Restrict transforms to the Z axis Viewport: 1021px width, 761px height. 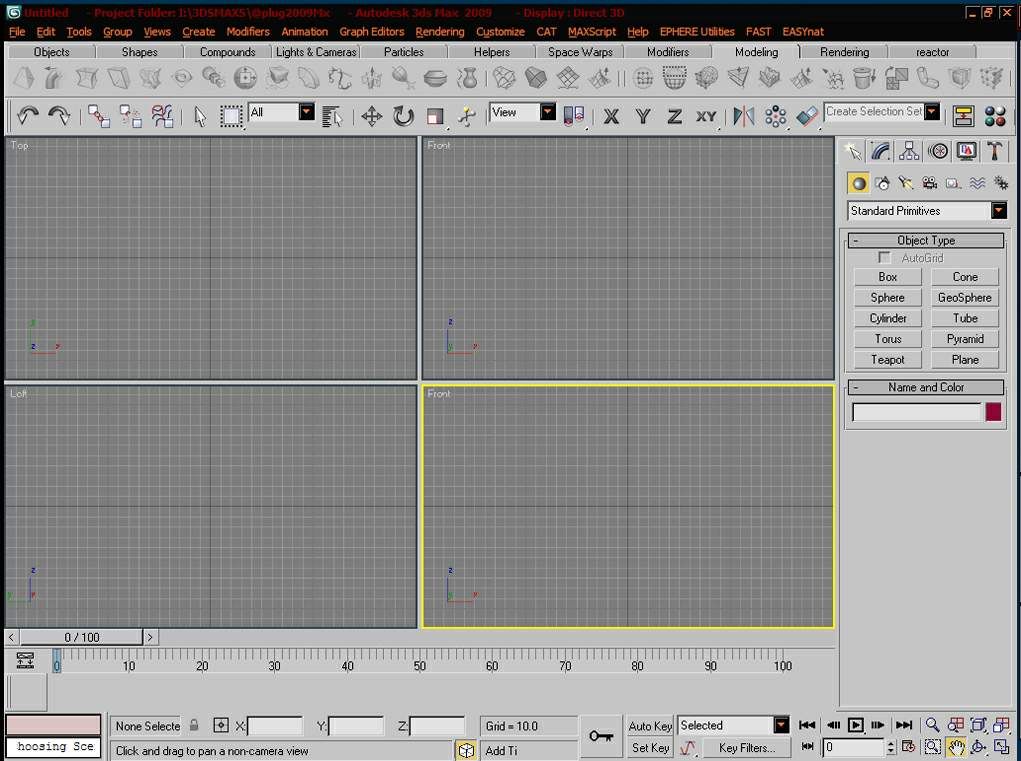675,117
